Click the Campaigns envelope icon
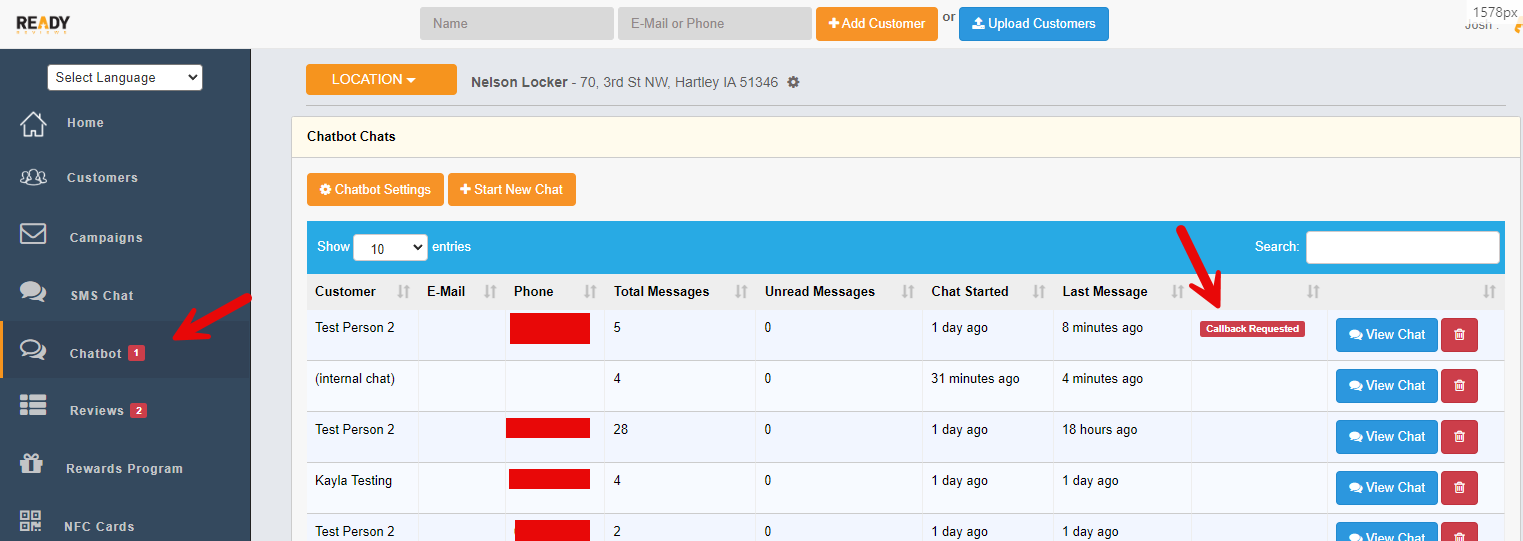The height and width of the screenshot is (541, 1523). pyautogui.click(x=33, y=234)
